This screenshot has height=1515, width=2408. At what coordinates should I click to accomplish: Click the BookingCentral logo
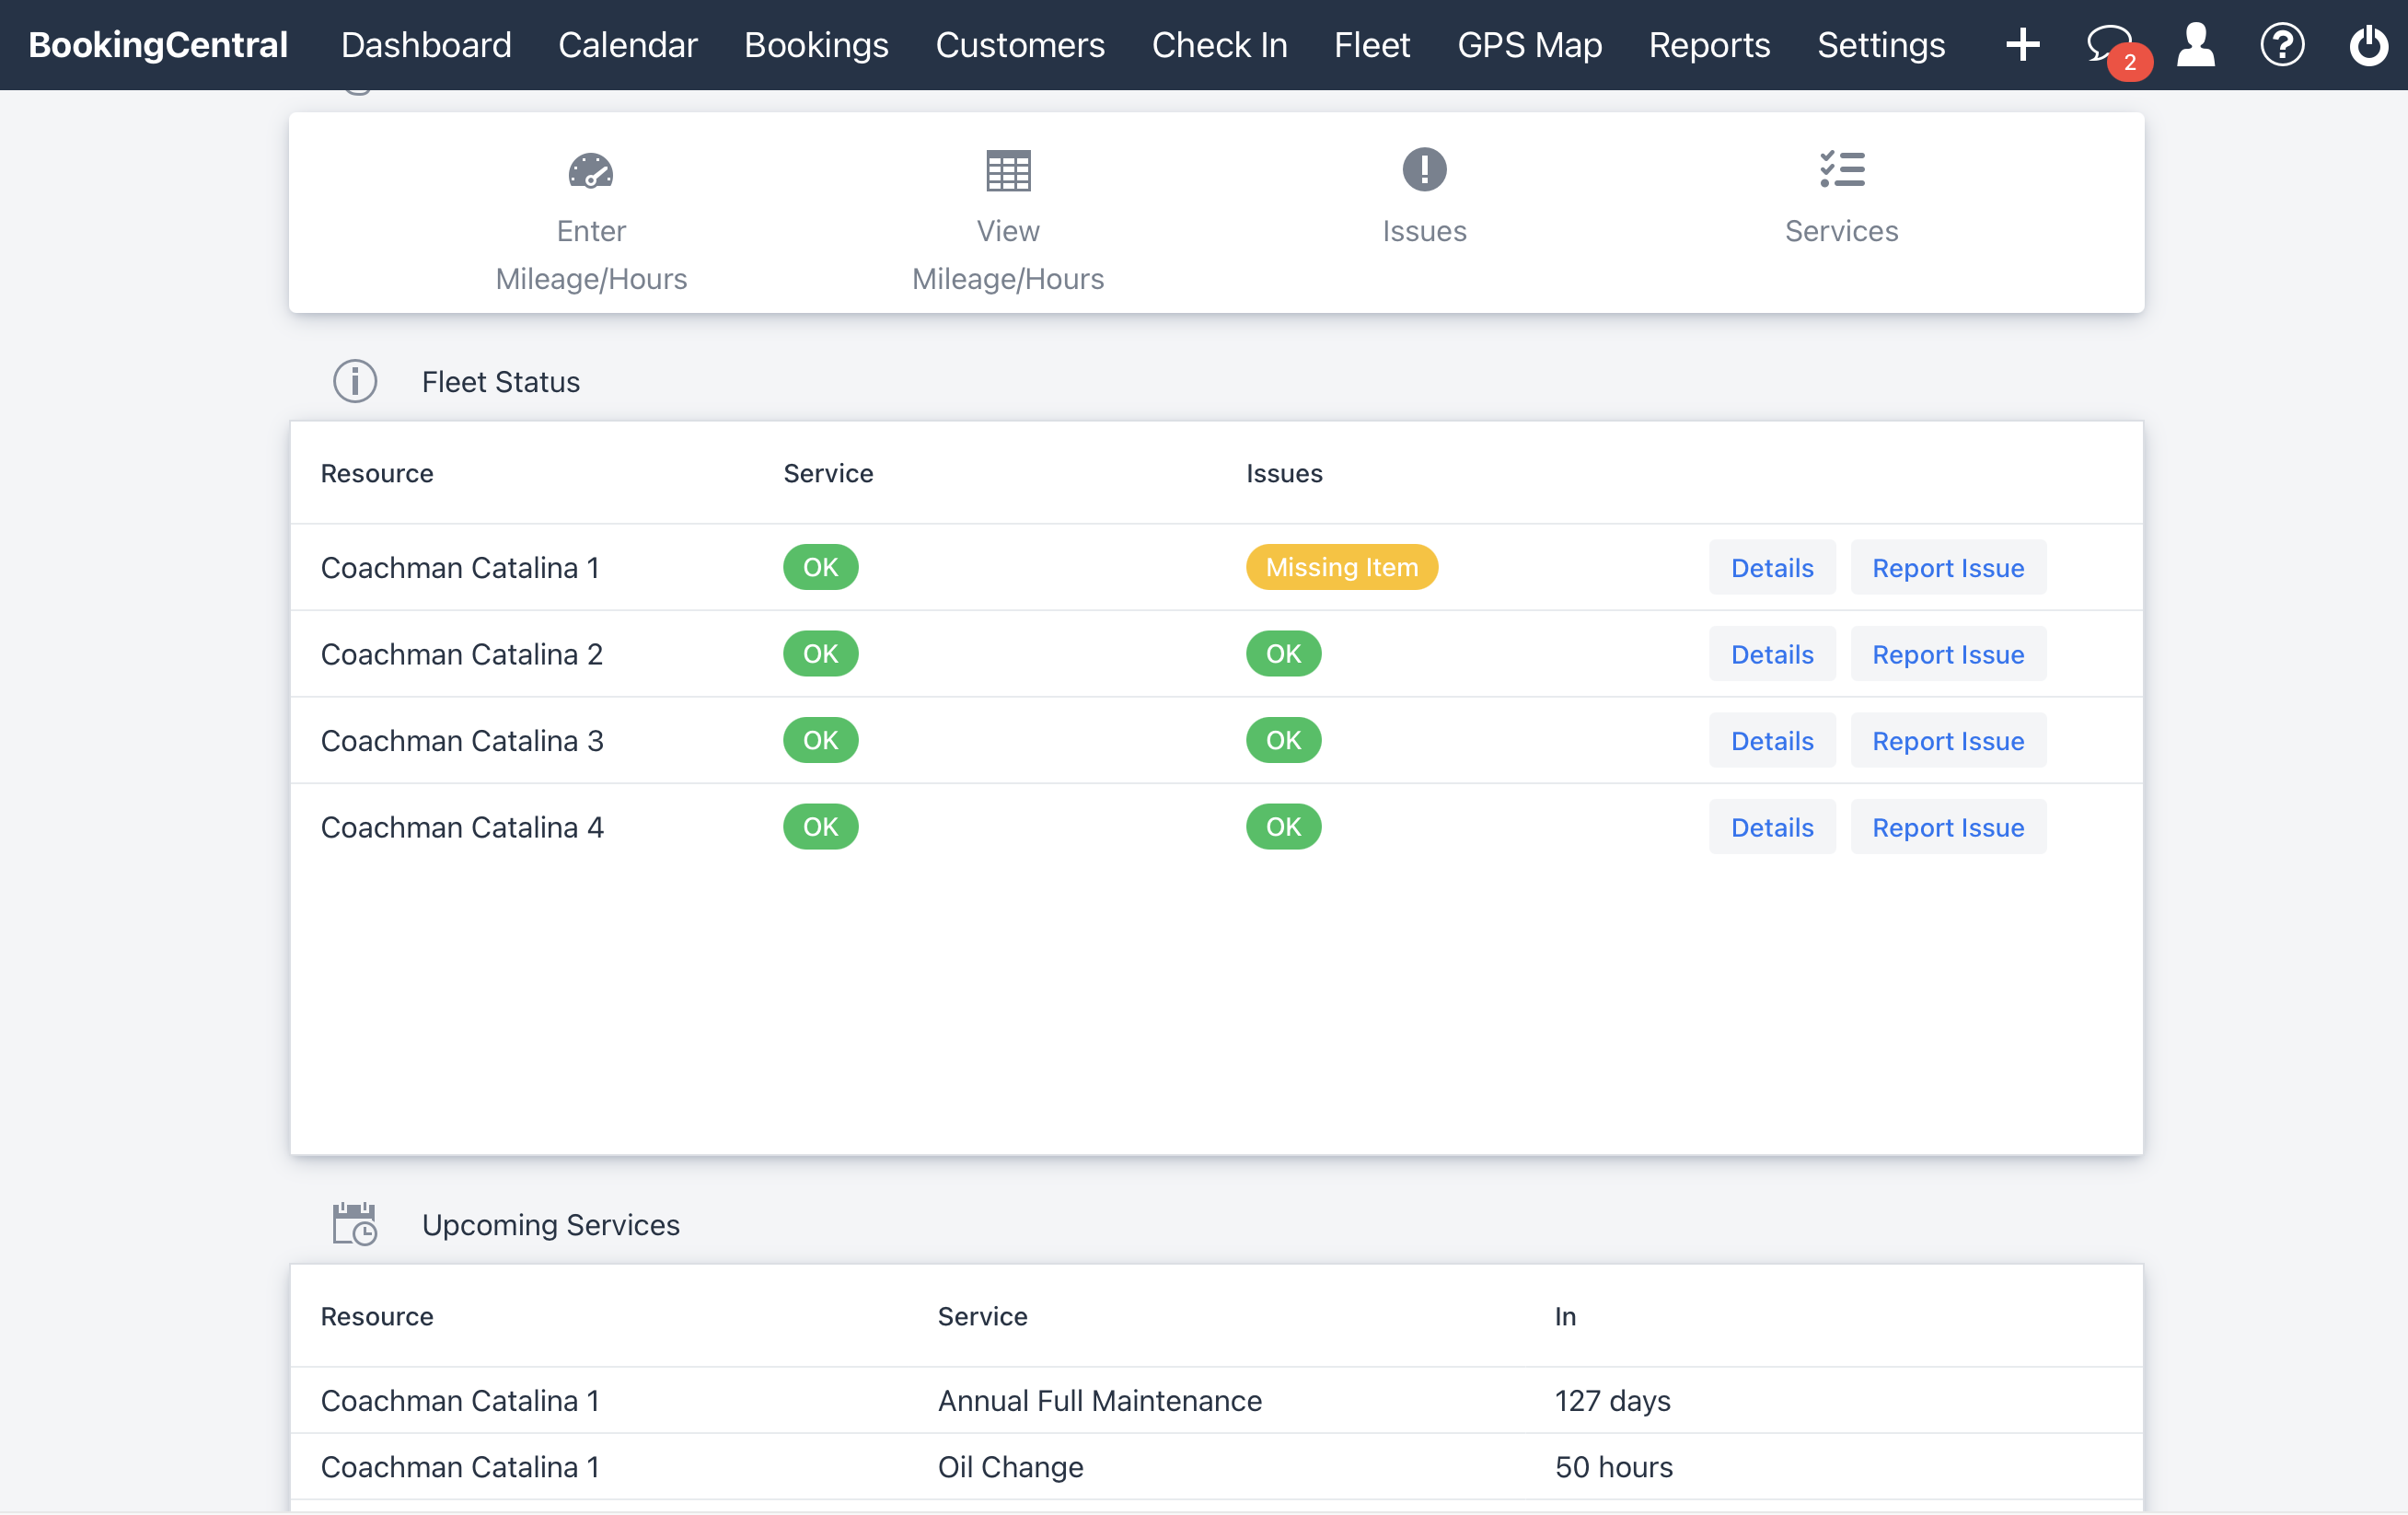(x=158, y=45)
